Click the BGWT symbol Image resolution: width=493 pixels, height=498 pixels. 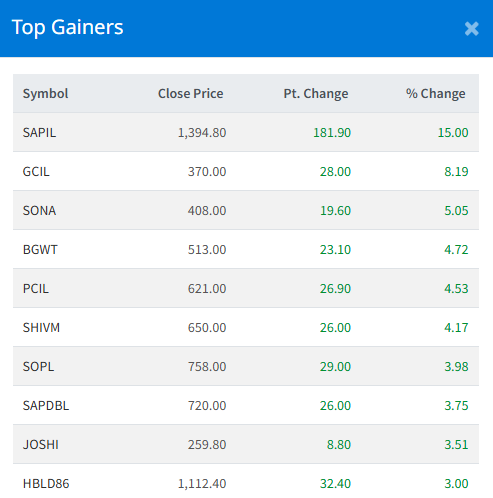pos(40,250)
